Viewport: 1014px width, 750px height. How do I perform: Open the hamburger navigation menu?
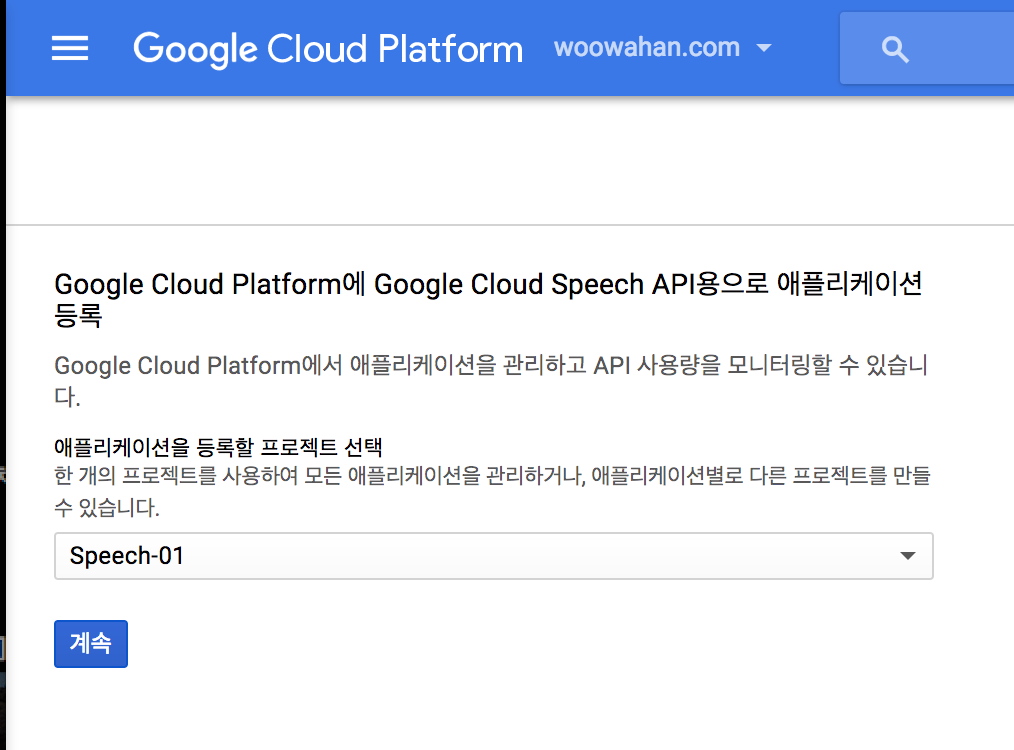[x=70, y=48]
